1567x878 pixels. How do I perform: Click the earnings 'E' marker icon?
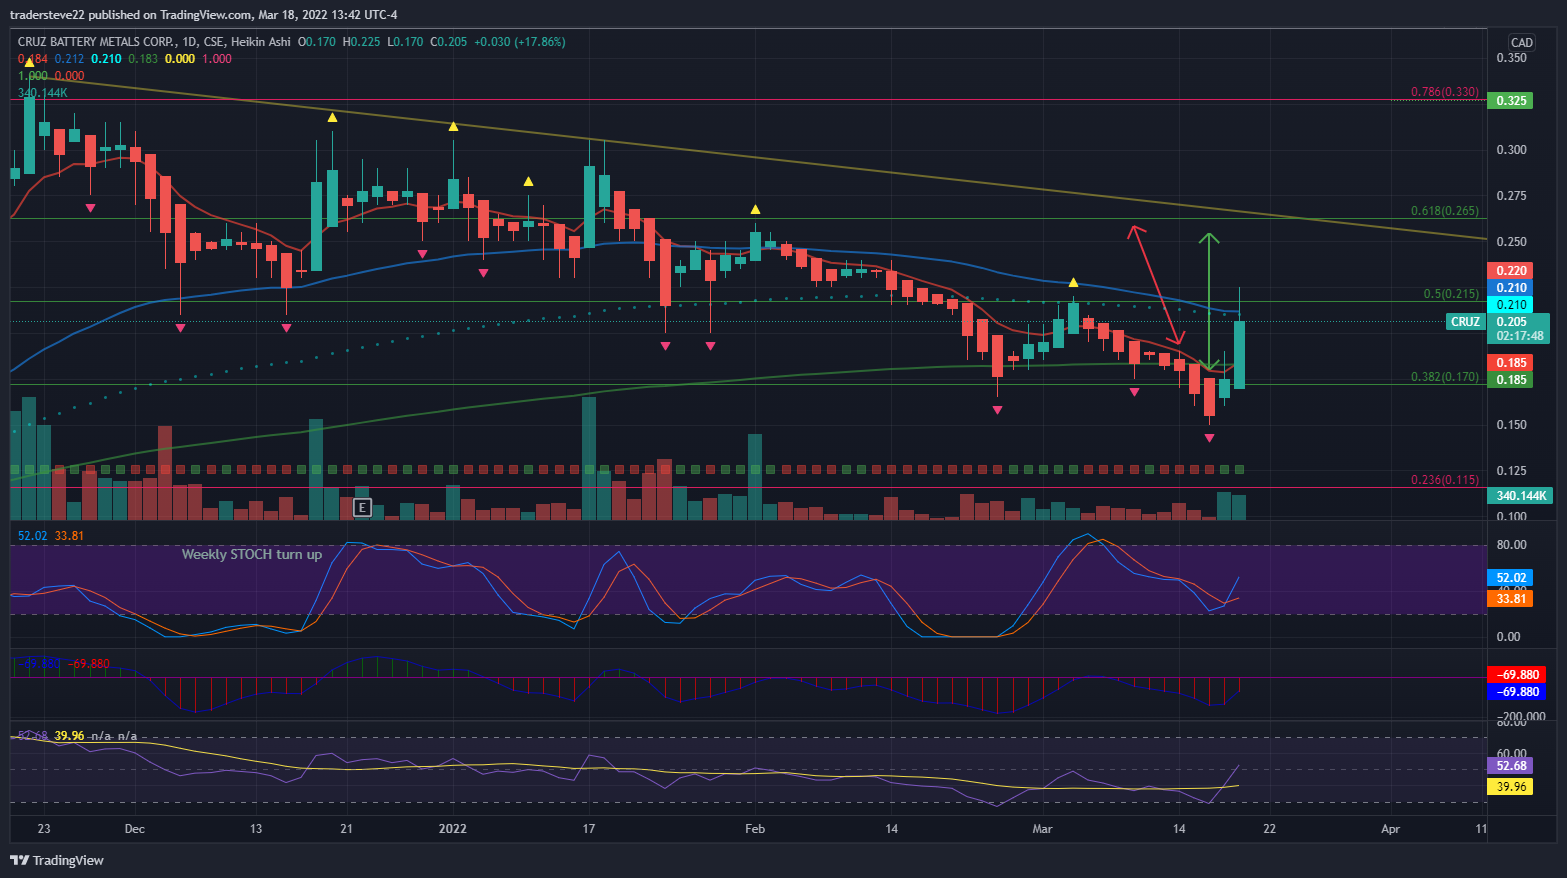coord(362,507)
